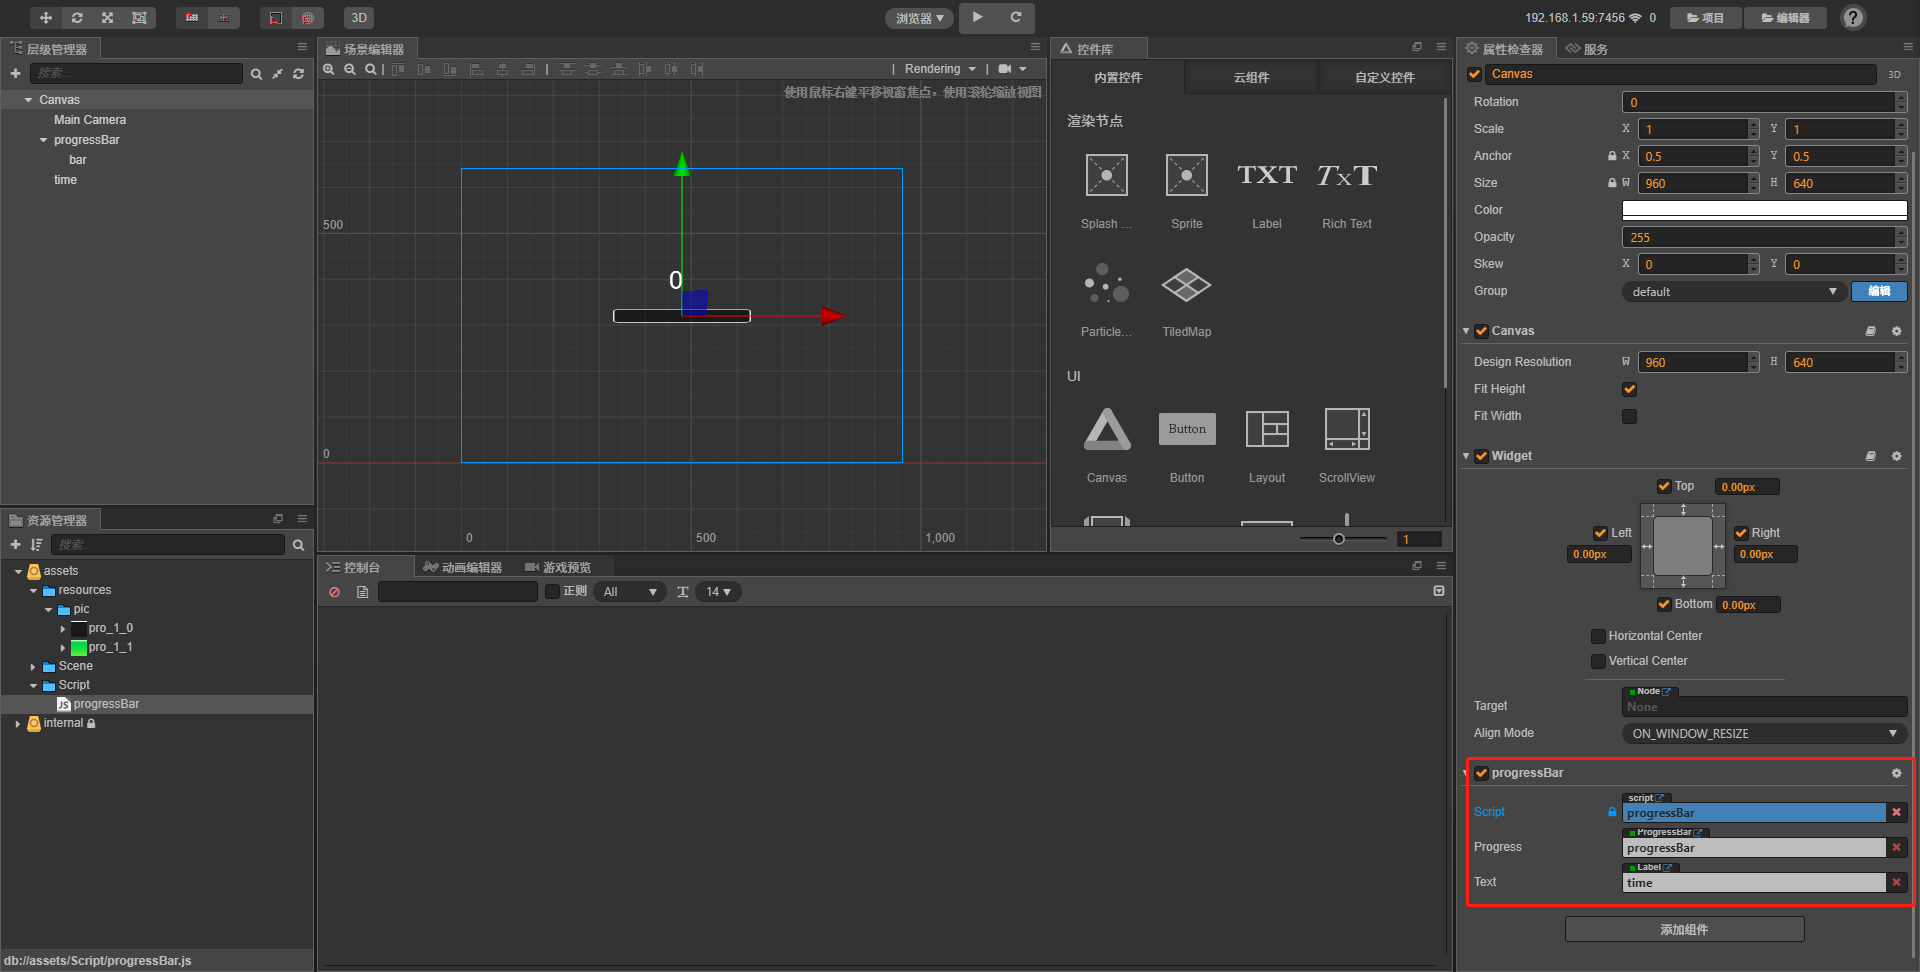Click the Group 编辑 button
This screenshot has width=1920, height=972.
coord(1880,291)
